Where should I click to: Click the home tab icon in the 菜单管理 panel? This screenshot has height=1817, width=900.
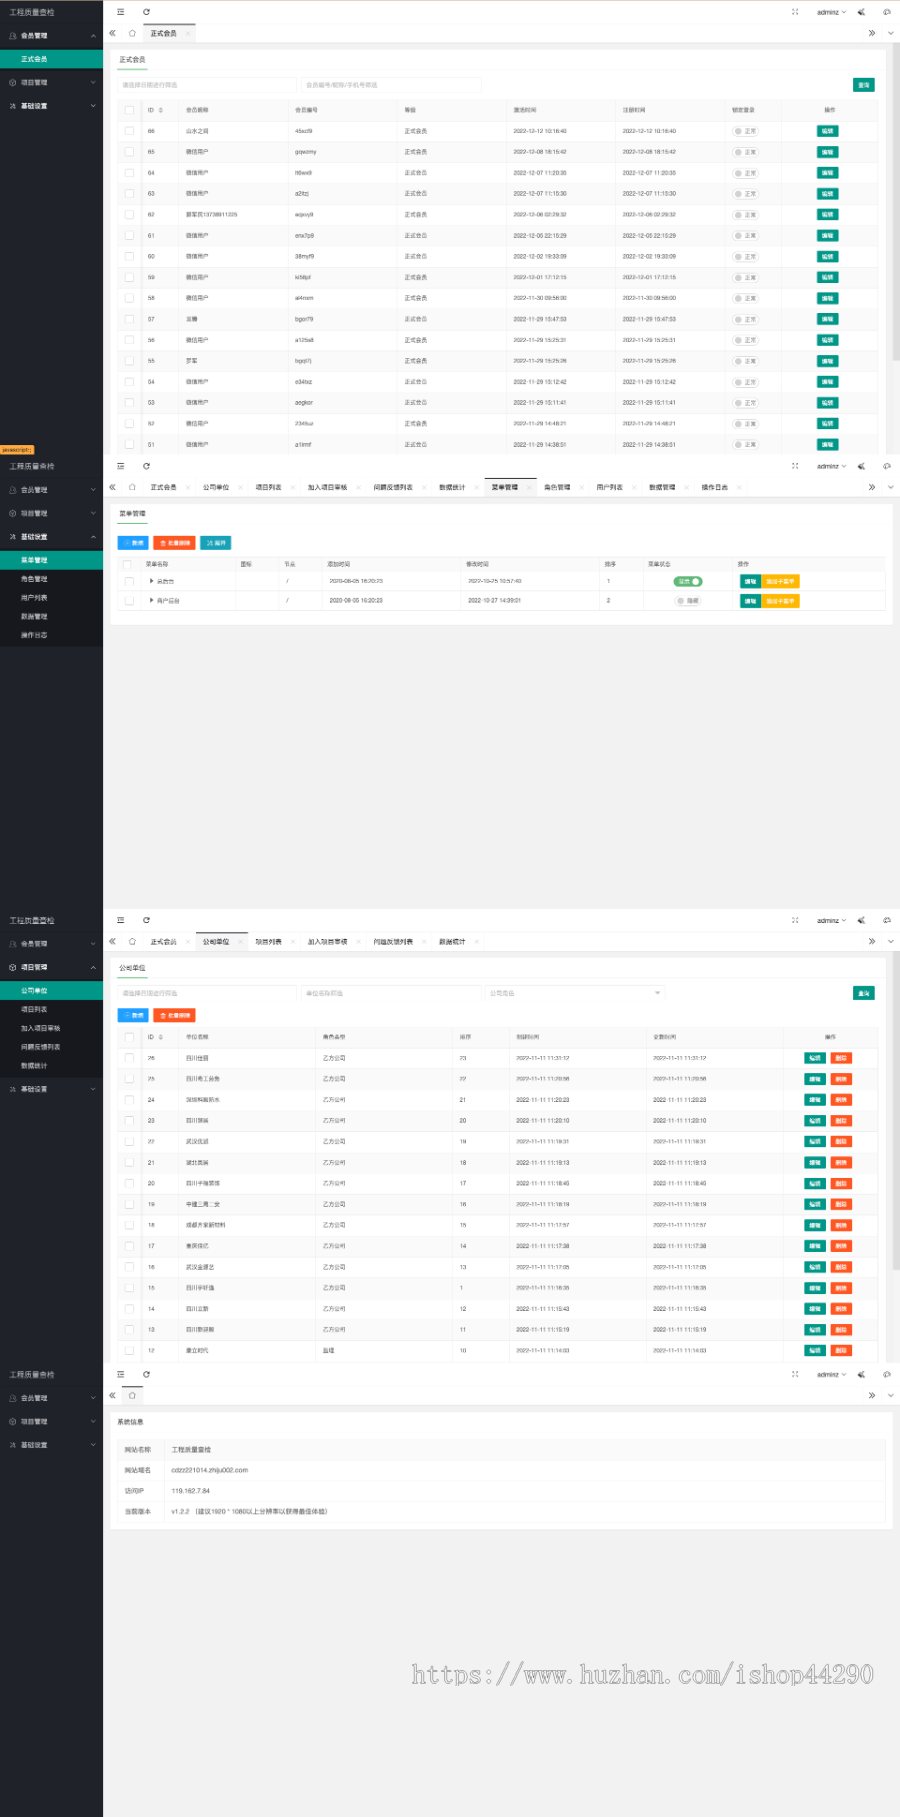pos(132,487)
